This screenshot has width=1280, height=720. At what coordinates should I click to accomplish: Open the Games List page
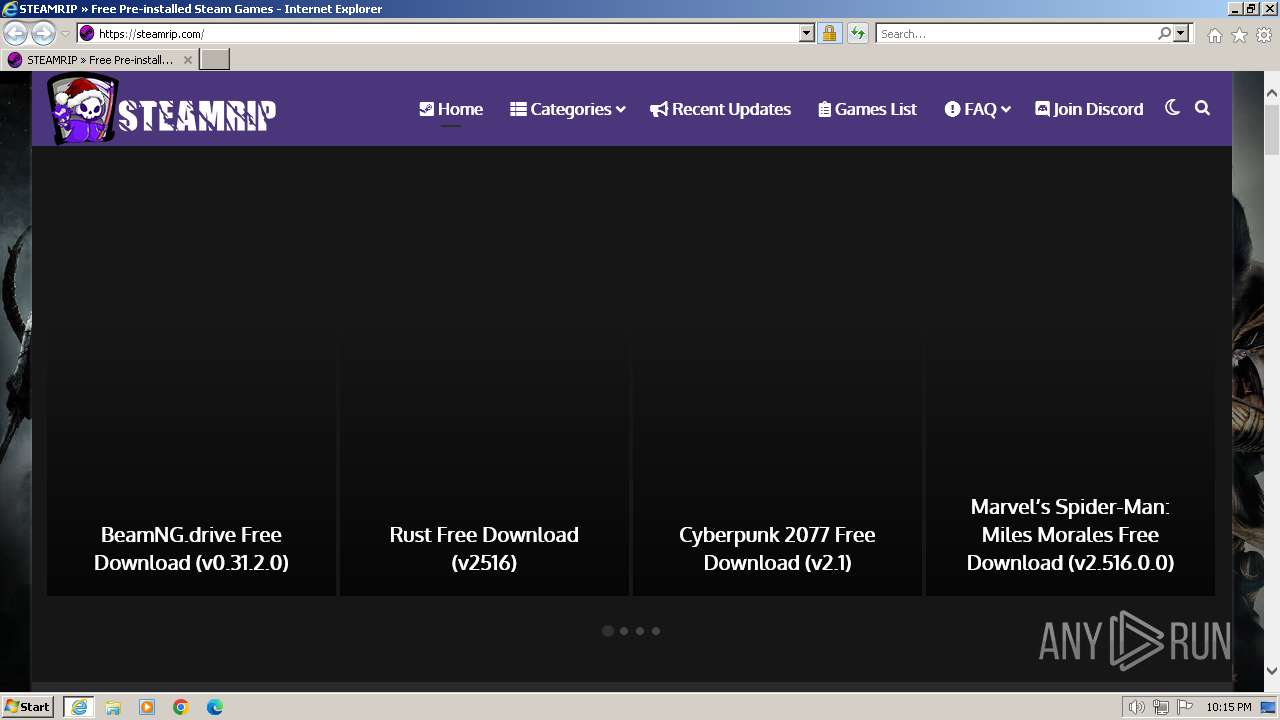[867, 109]
